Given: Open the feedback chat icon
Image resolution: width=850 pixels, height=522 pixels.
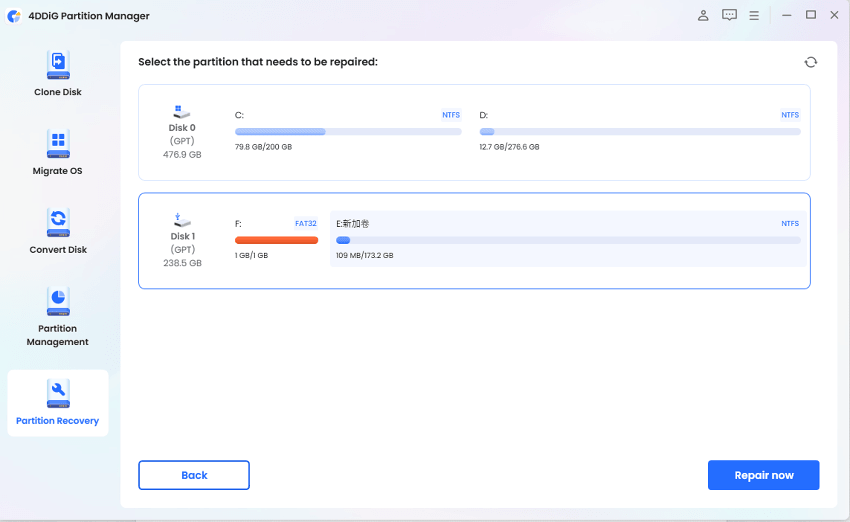Looking at the screenshot, I should [x=729, y=15].
